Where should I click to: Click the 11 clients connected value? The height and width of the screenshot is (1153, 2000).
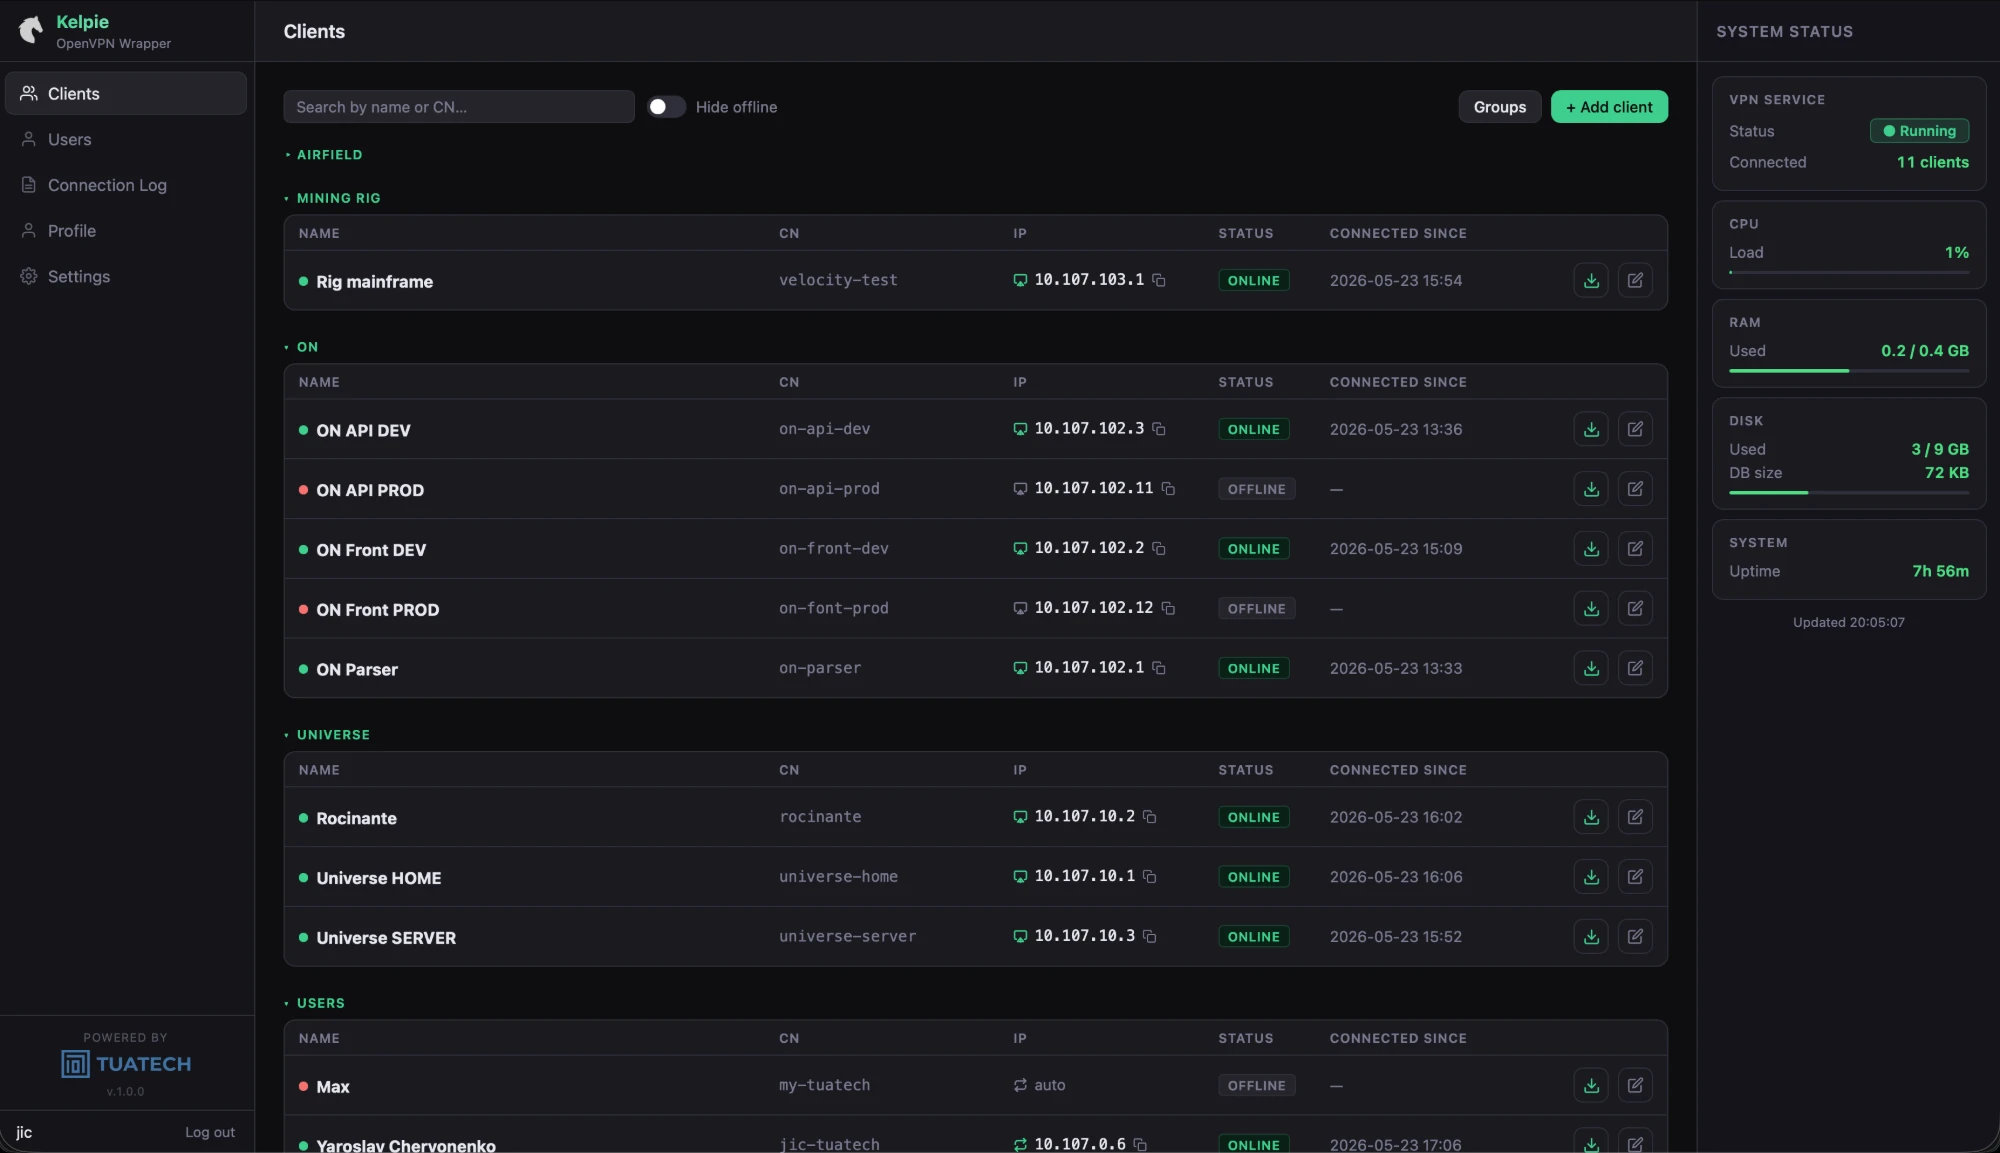click(1932, 162)
